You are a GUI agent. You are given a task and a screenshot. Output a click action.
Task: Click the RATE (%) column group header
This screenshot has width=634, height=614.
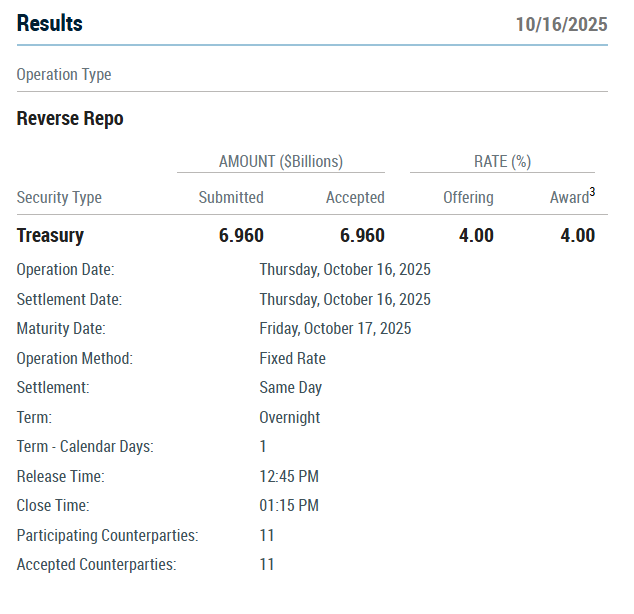click(x=502, y=161)
